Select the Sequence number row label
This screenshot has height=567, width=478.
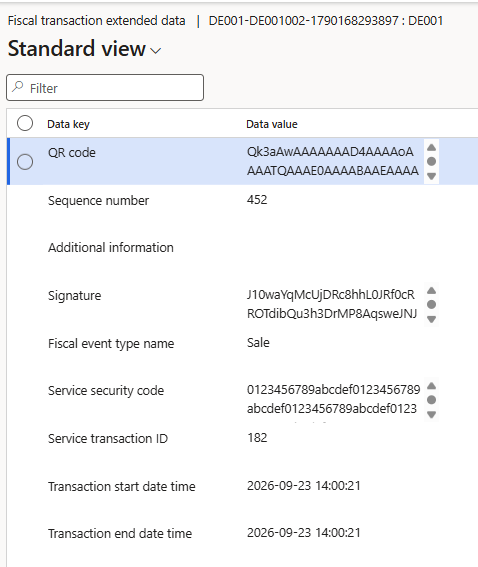[x=98, y=201]
